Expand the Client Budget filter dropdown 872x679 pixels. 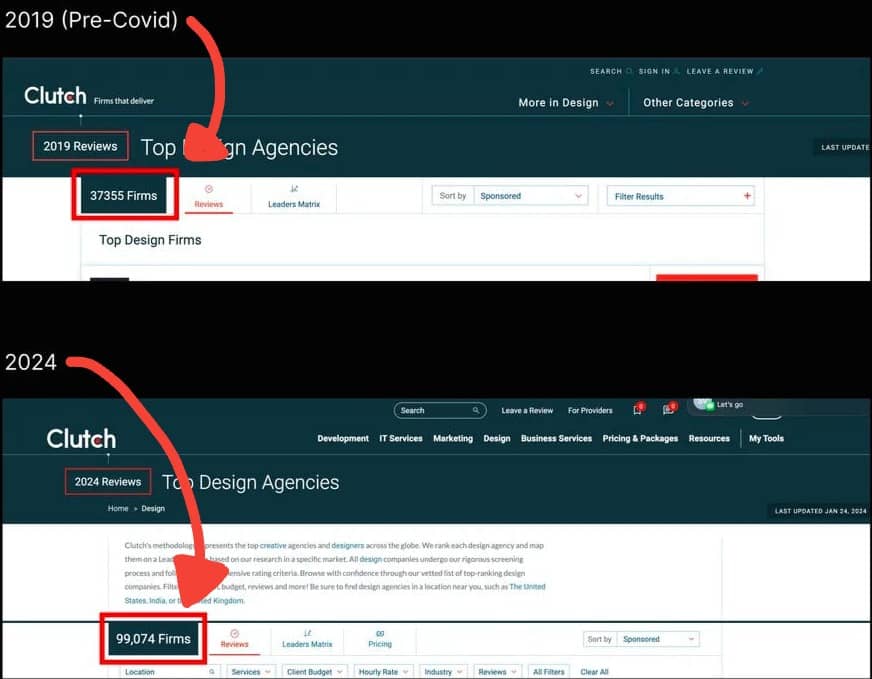pos(315,672)
